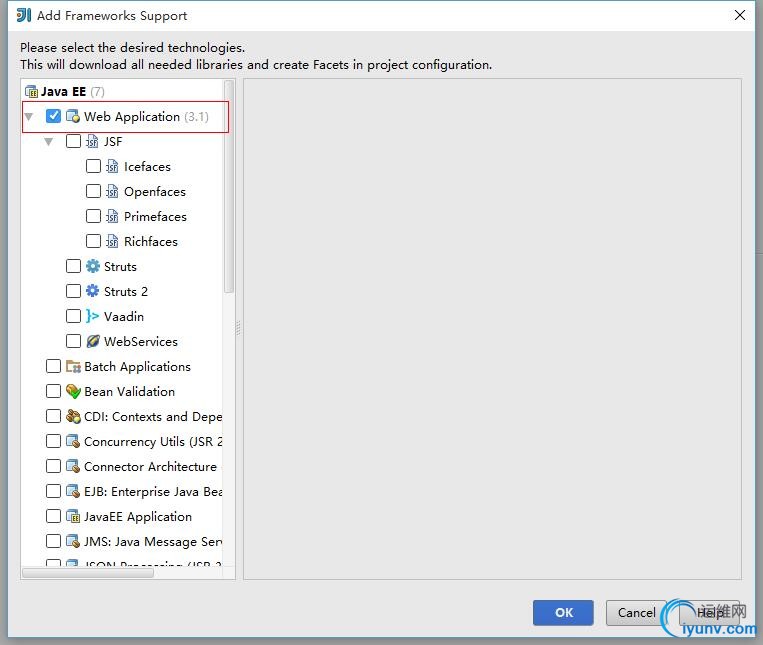Select the Java EE group row
763x645 pixels.
[123, 91]
